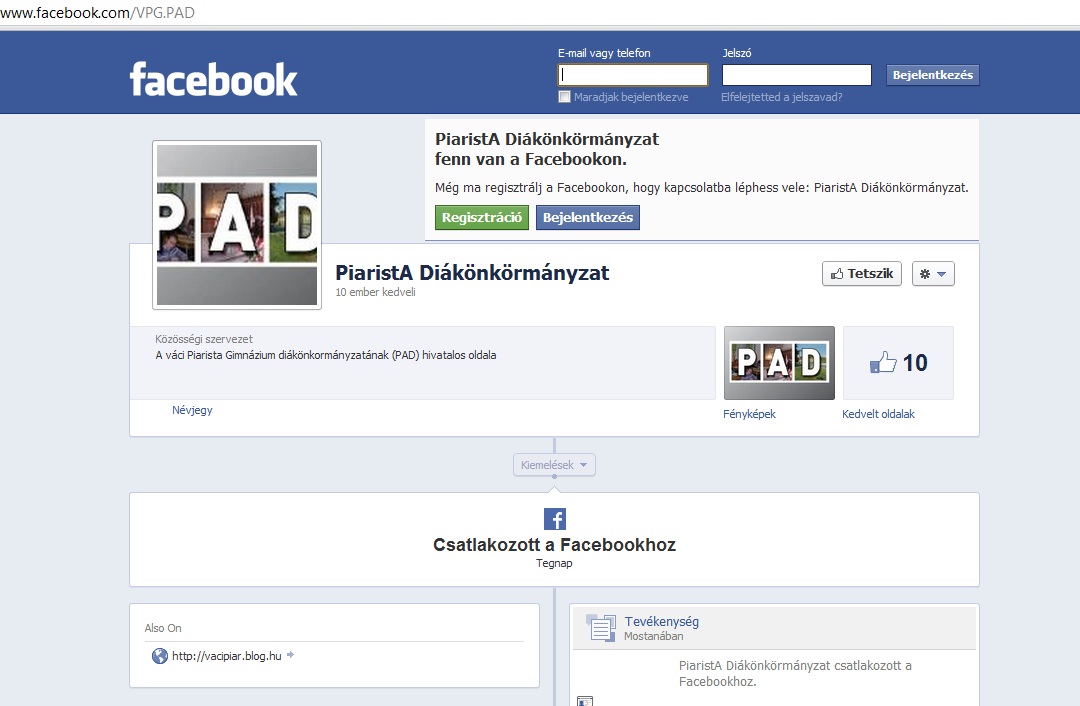Image resolution: width=1080 pixels, height=706 pixels.
Task: Open the Tevékenység heading link
Action: click(x=661, y=621)
